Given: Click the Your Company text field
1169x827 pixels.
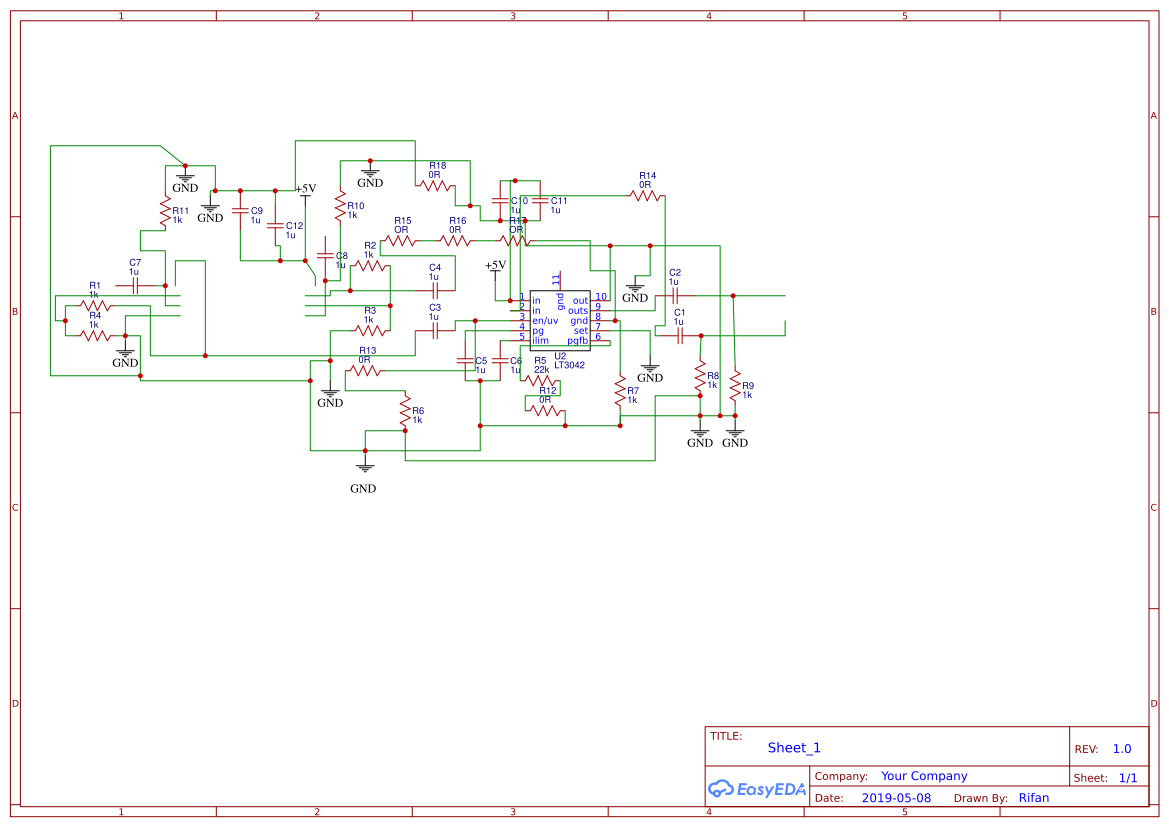Looking at the screenshot, I should click(x=924, y=775).
